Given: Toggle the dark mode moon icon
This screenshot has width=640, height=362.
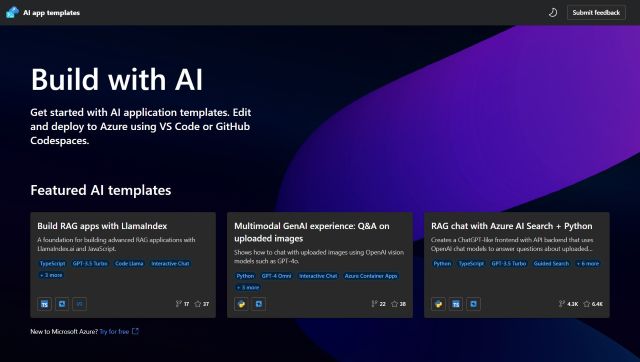Looking at the screenshot, I should (x=553, y=13).
